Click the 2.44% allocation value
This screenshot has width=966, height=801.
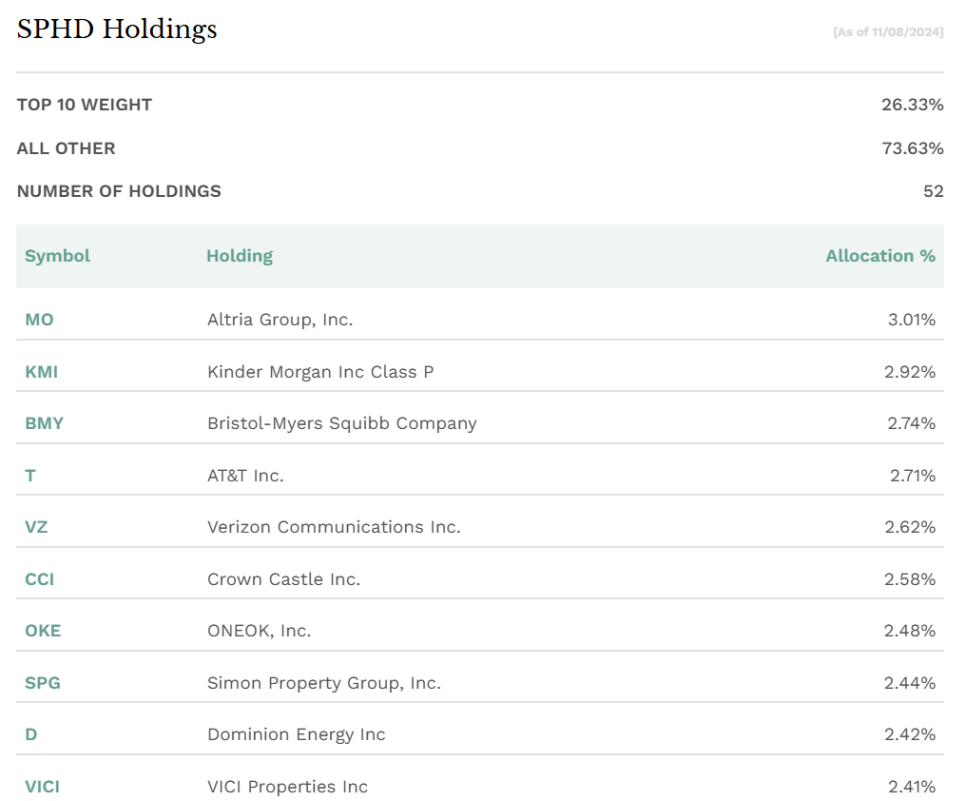[910, 683]
